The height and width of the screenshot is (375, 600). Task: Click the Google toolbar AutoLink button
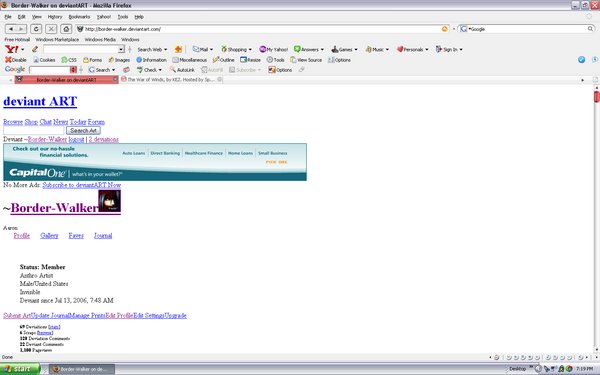[182, 70]
